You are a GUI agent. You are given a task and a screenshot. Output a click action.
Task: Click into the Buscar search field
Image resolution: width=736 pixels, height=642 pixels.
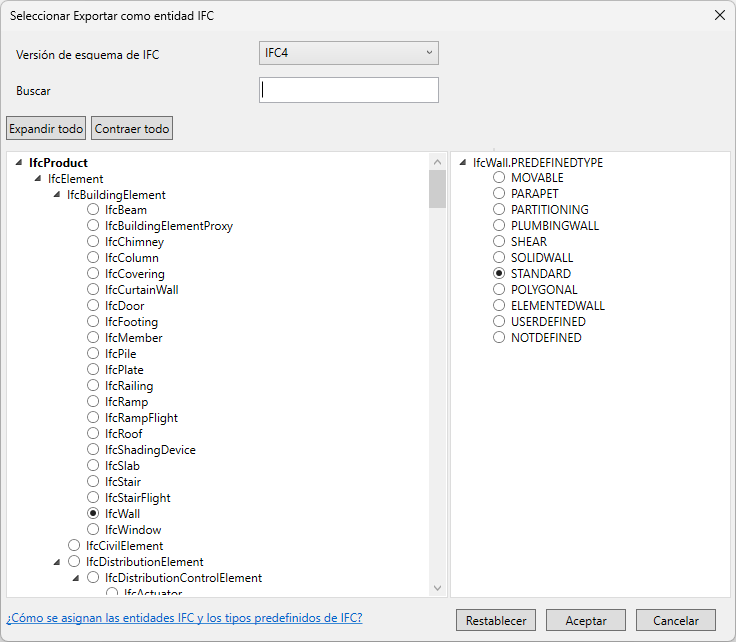click(348, 90)
